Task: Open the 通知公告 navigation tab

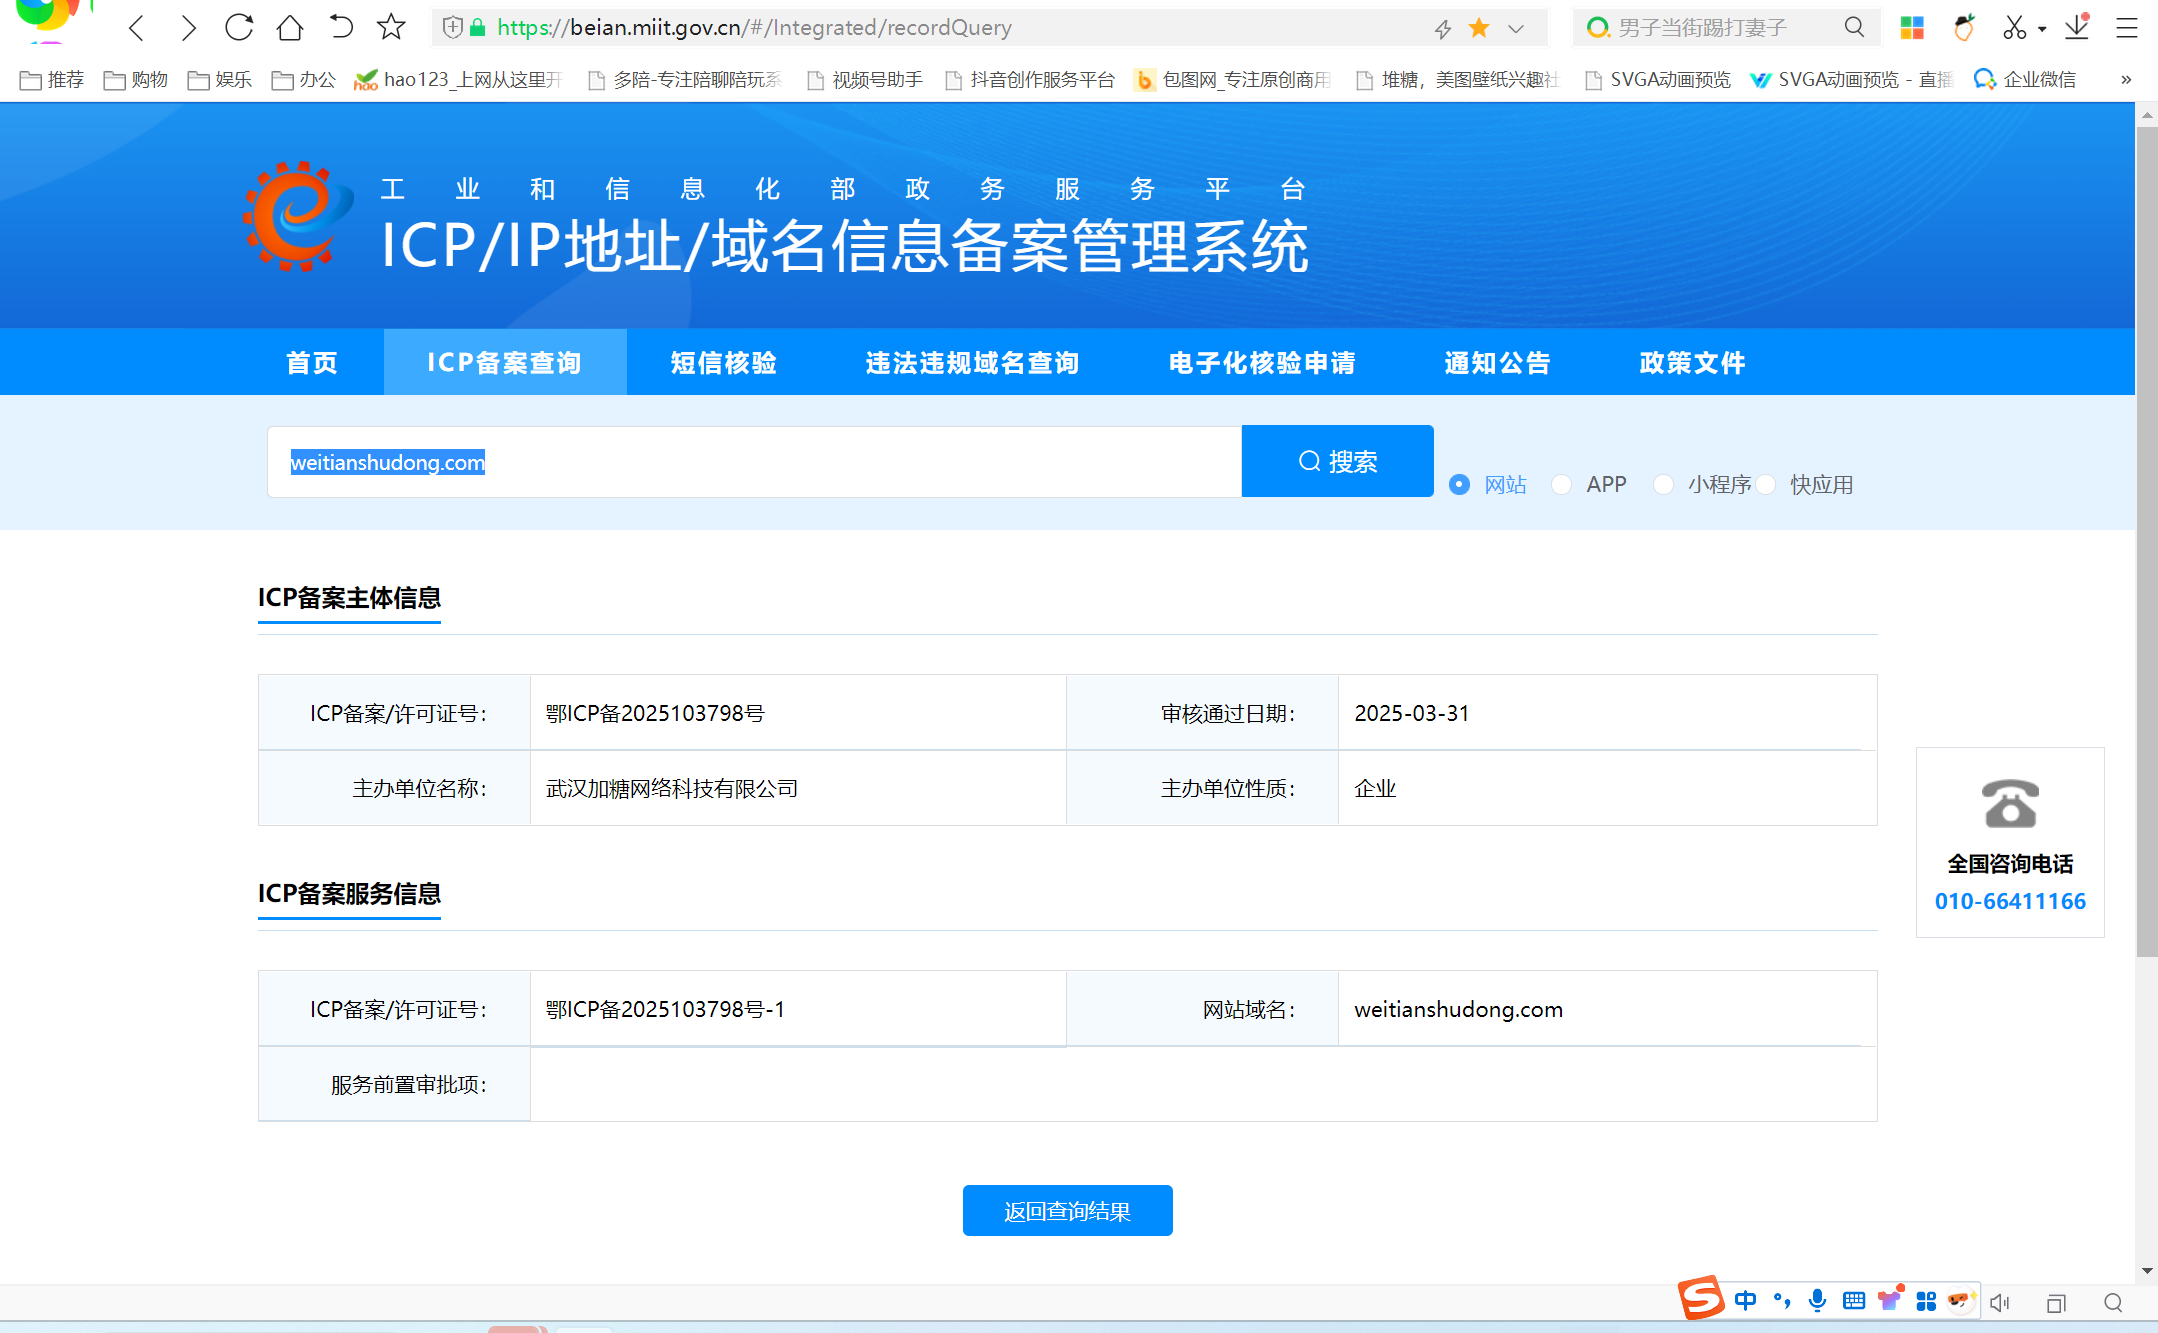Action: click(1497, 362)
